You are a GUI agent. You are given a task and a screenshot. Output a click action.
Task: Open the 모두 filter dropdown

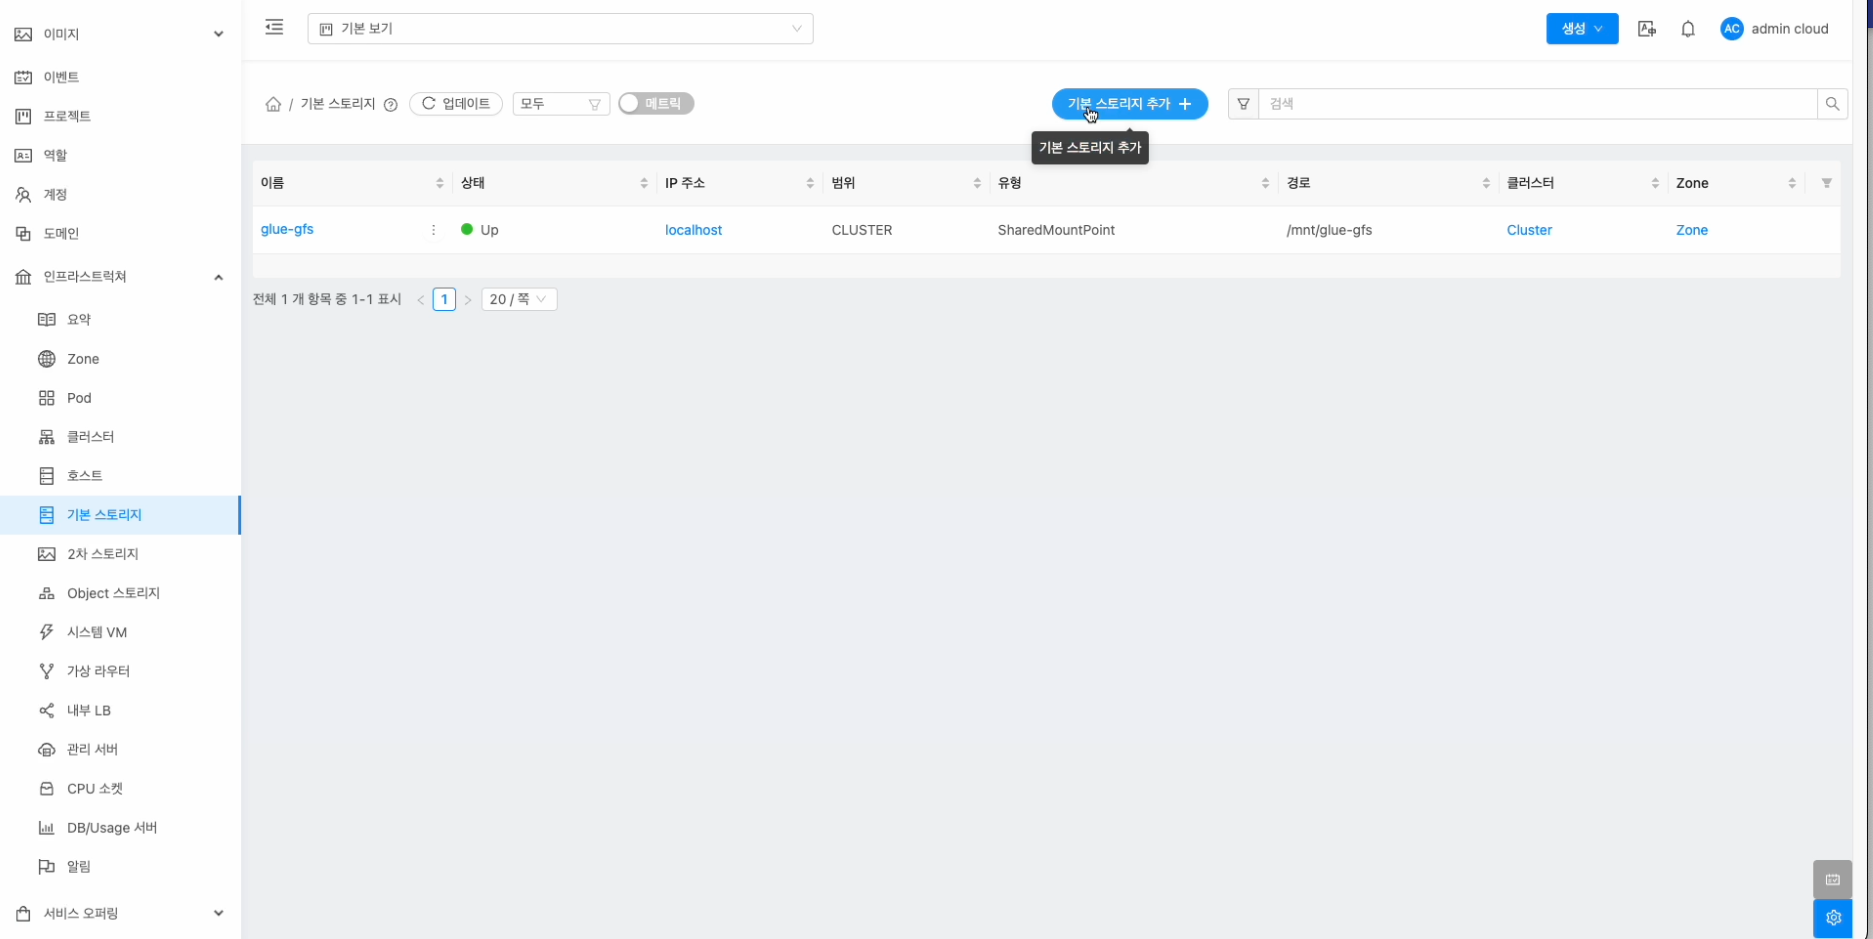(560, 104)
